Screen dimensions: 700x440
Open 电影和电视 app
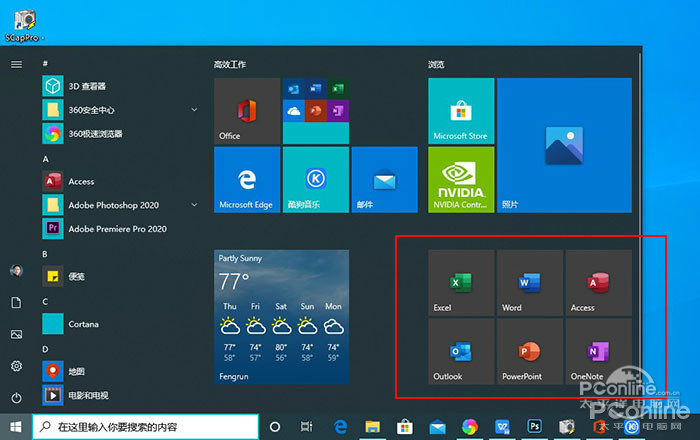(121, 395)
